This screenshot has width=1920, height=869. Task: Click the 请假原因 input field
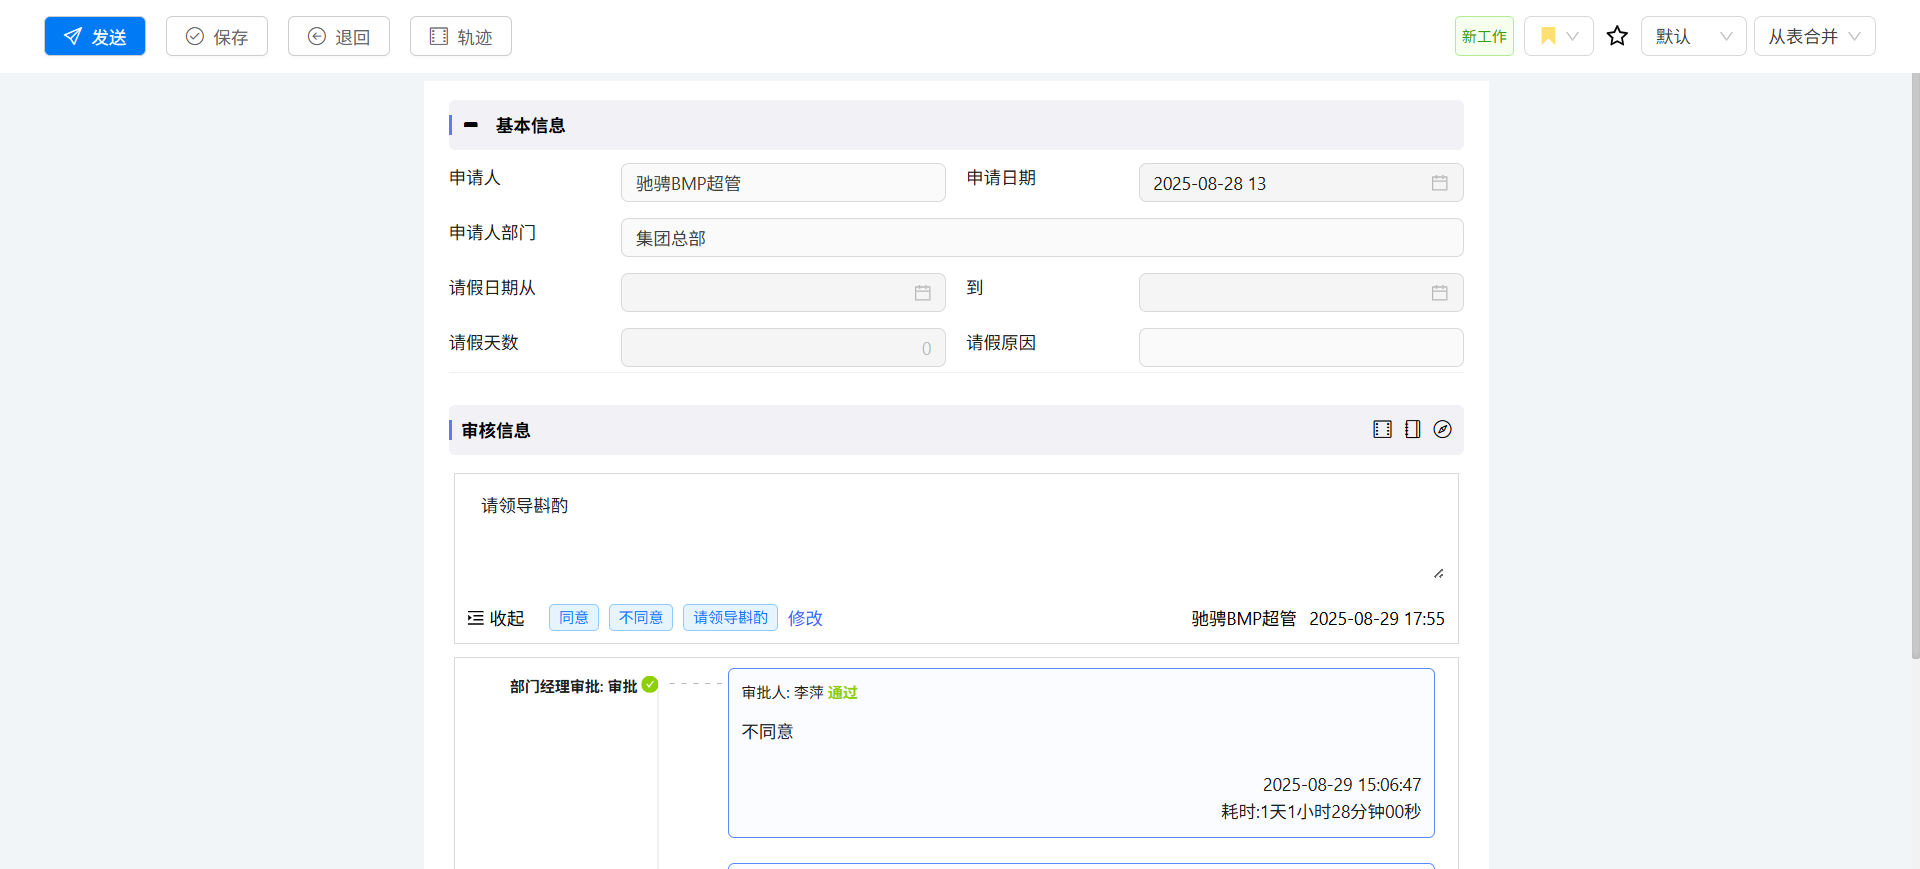(x=1301, y=348)
